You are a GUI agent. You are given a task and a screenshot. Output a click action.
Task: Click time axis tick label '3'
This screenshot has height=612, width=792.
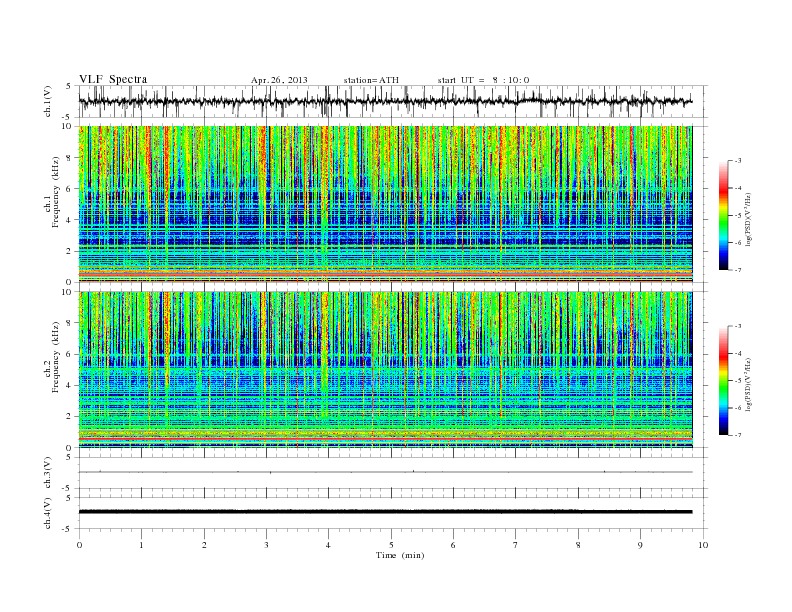point(266,545)
